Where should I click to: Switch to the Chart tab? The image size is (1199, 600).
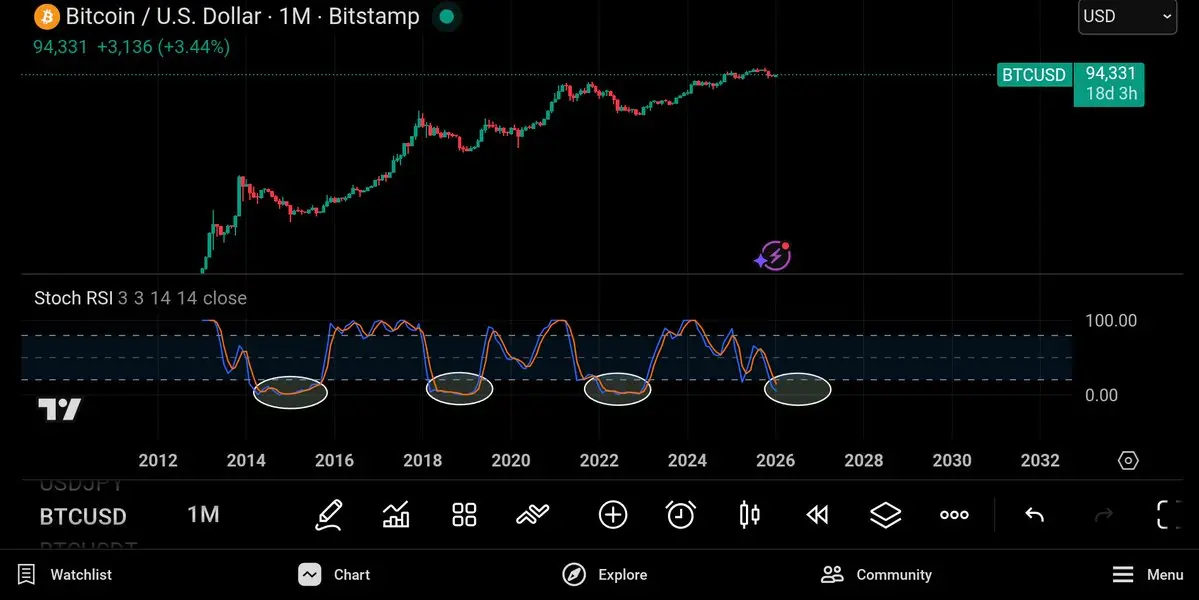334,575
